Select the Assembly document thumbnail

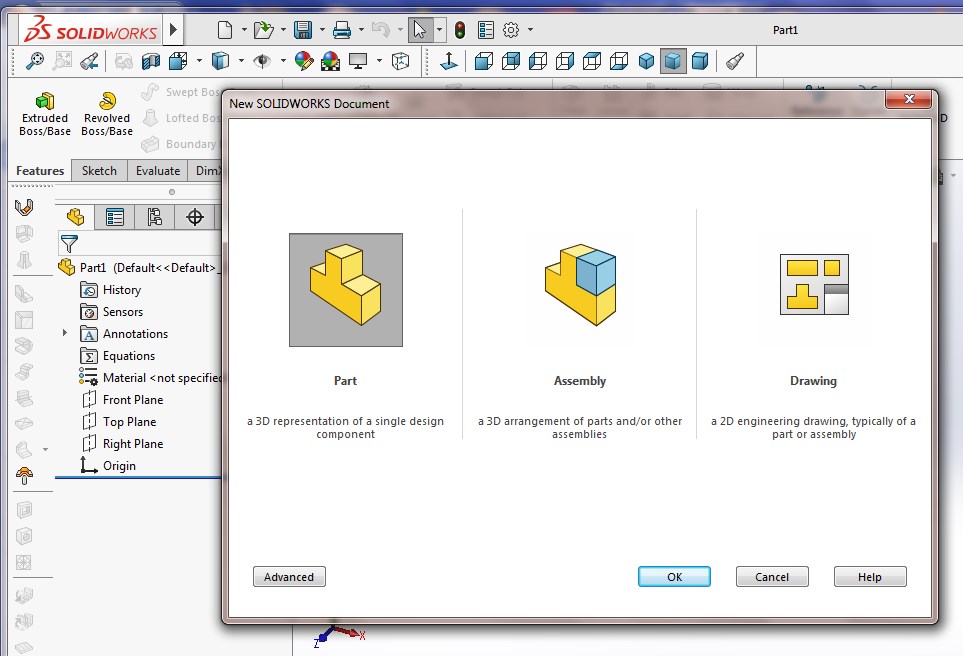[x=580, y=285]
